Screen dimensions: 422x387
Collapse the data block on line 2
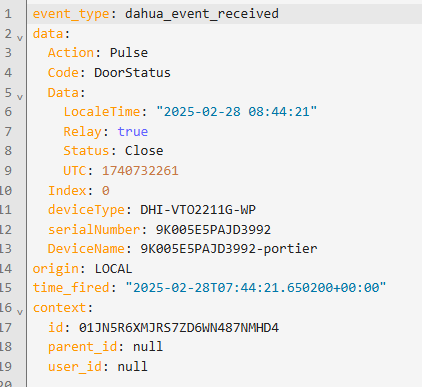pyautogui.click(x=20, y=38)
